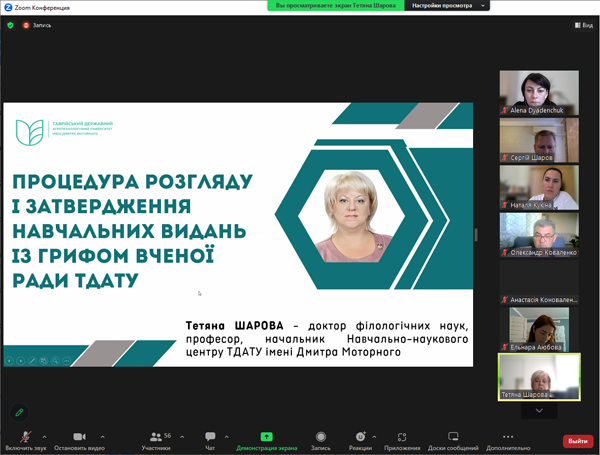Open video options arrow beside camera
600x455 pixels.
tap(103, 437)
